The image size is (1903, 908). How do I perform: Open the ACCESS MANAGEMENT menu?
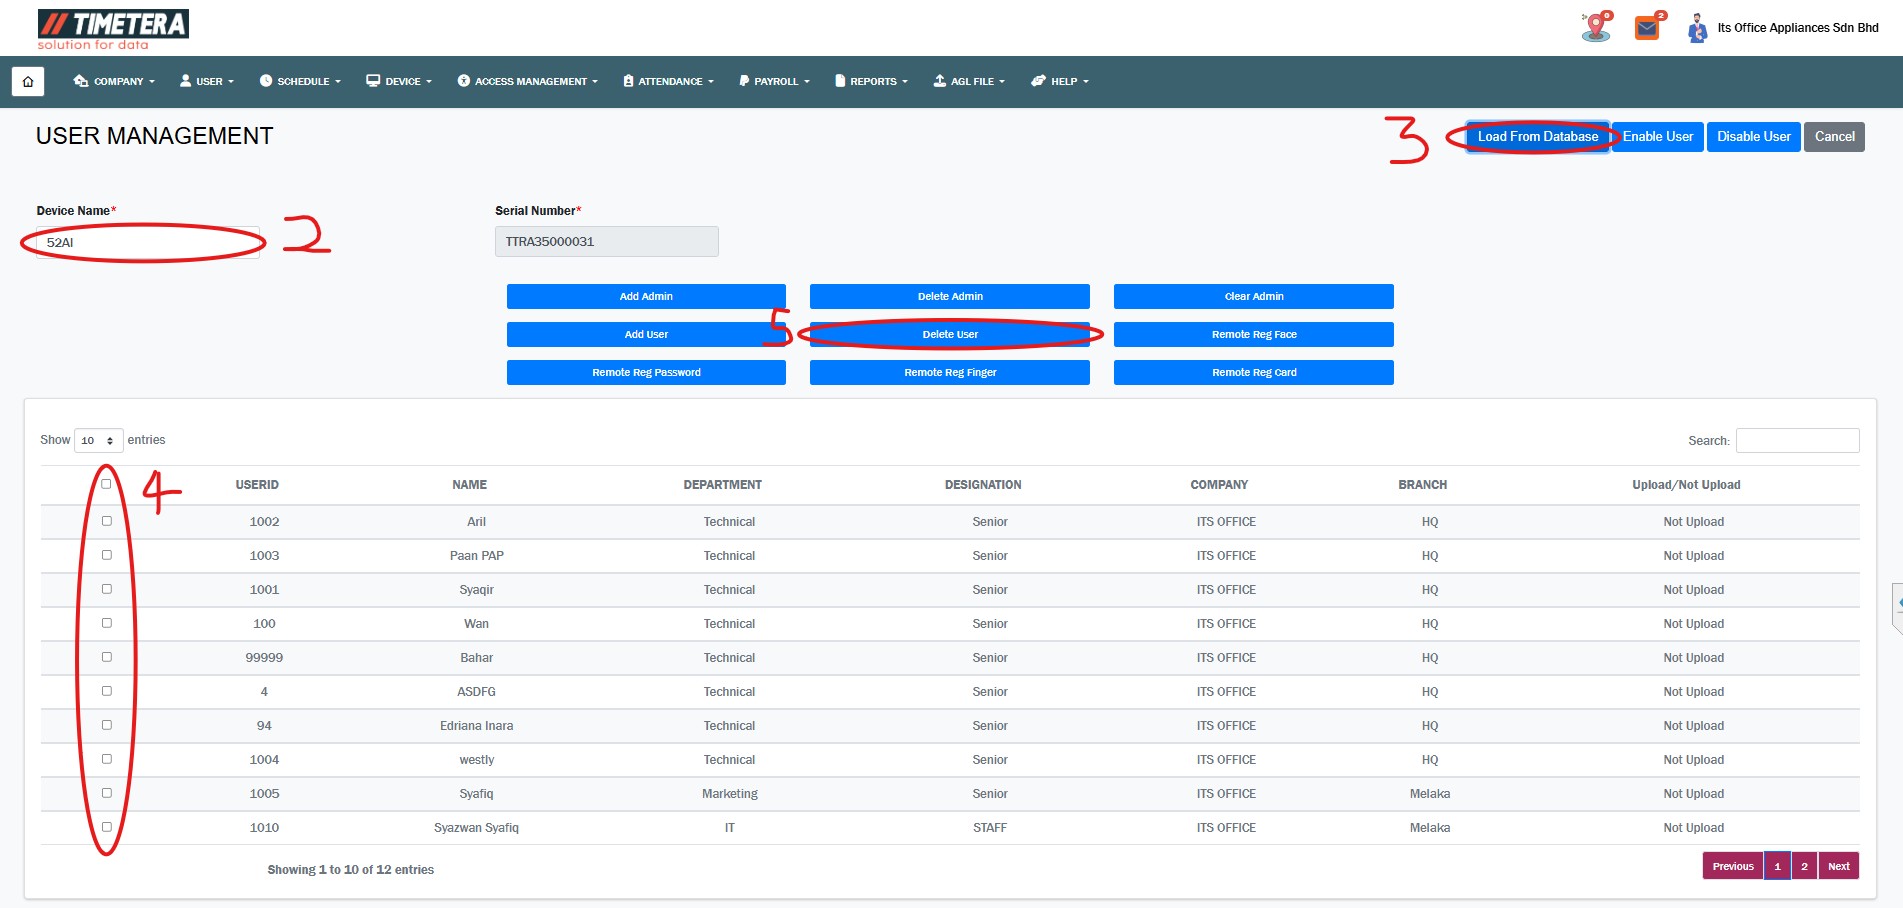click(x=528, y=81)
